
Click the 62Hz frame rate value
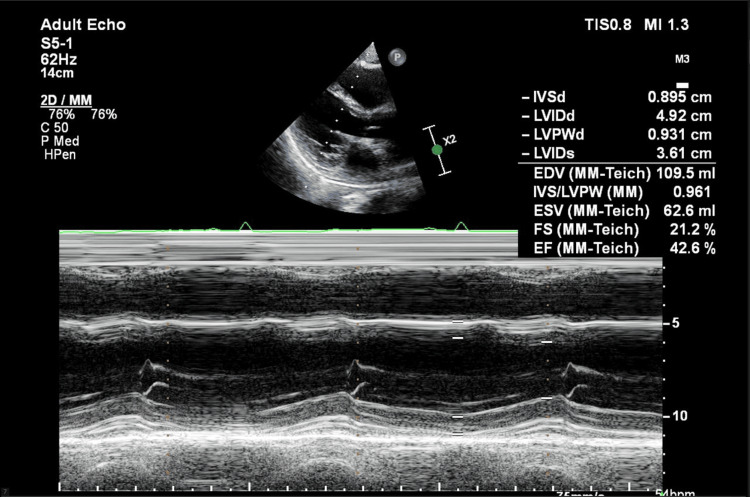(x=59, y=59)
